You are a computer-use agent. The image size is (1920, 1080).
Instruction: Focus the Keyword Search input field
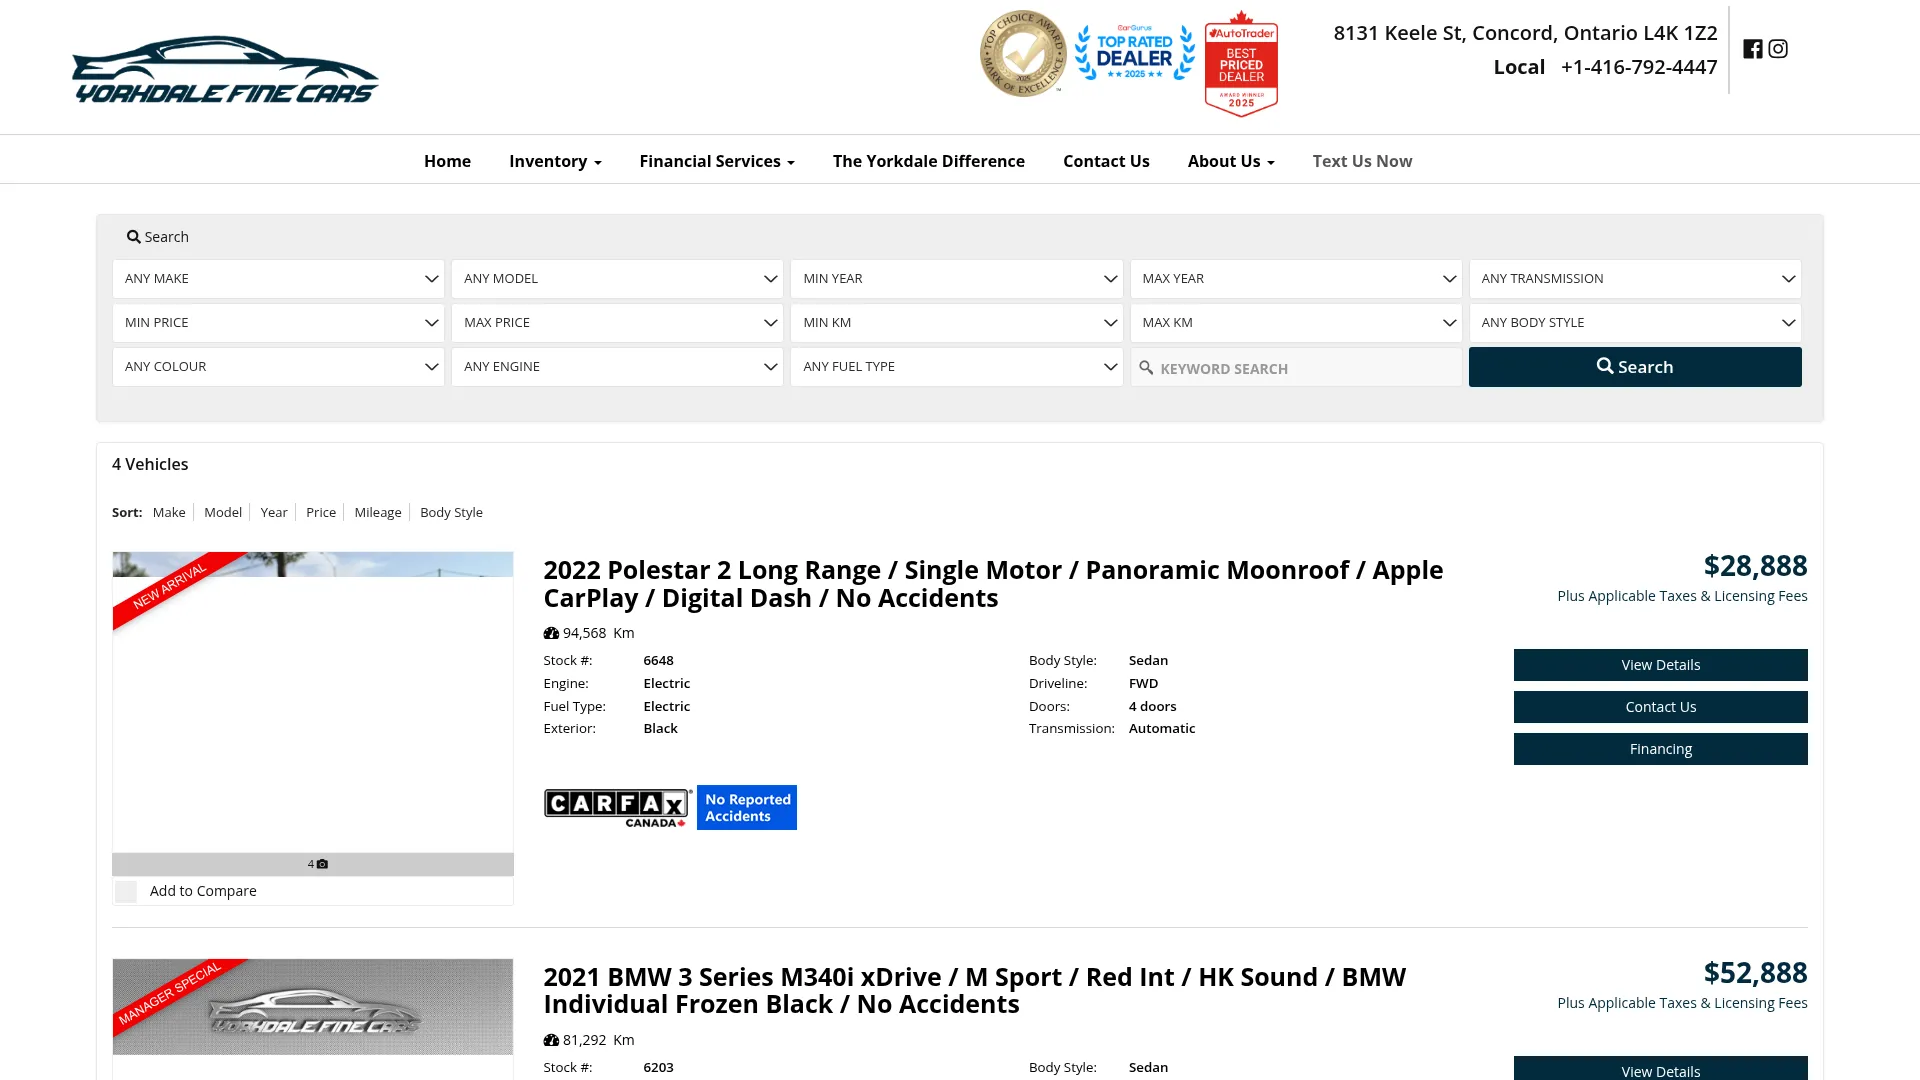pyautogui.click(x=1296, y=368)
